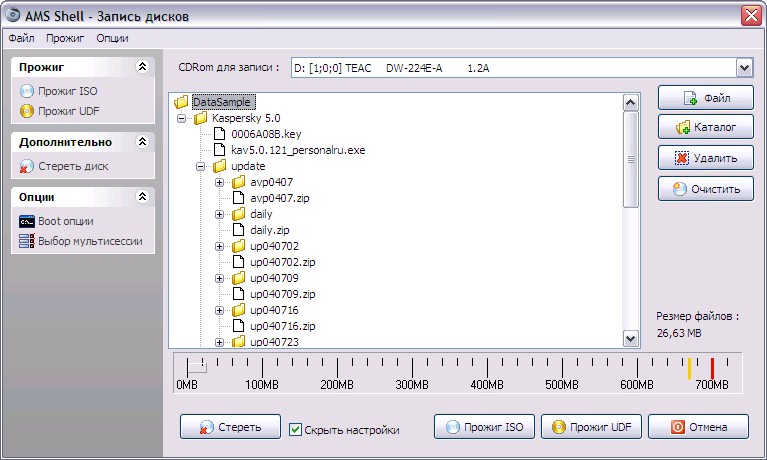The image size is (767, 460).
Task: Click the Прожиг UDF gold disc icon in sidebar
Action: pyautogui.click(x=26, y=111)
